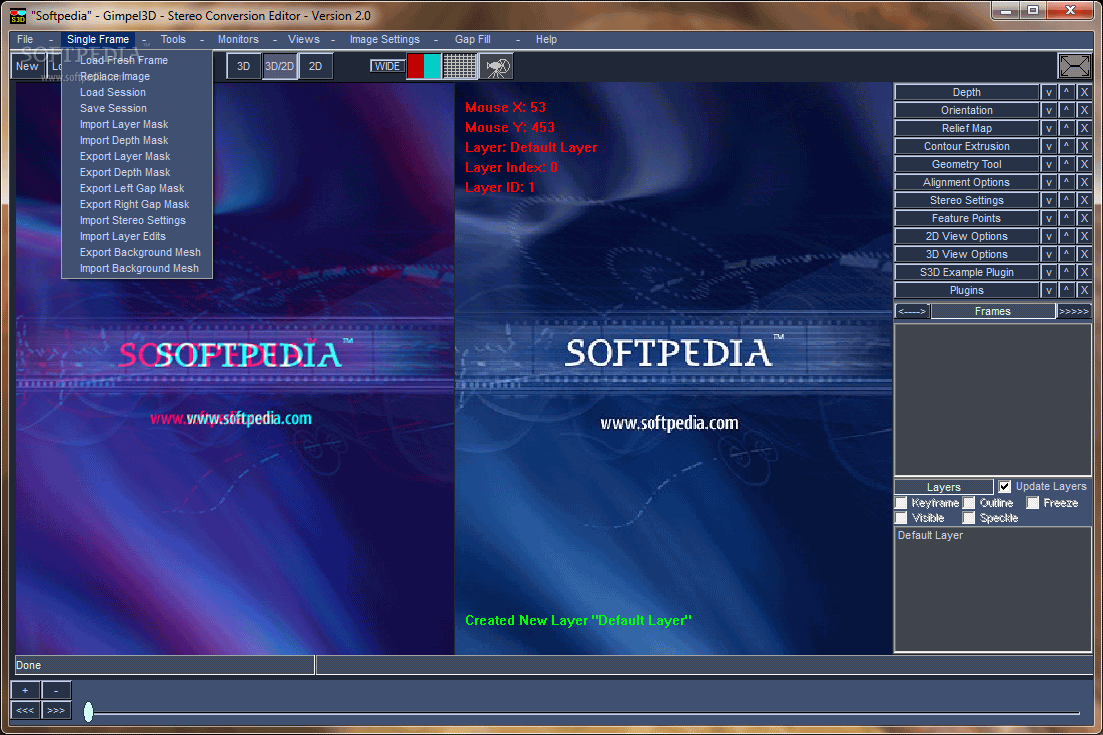Open the Gap Fill menu

[472, 39]
